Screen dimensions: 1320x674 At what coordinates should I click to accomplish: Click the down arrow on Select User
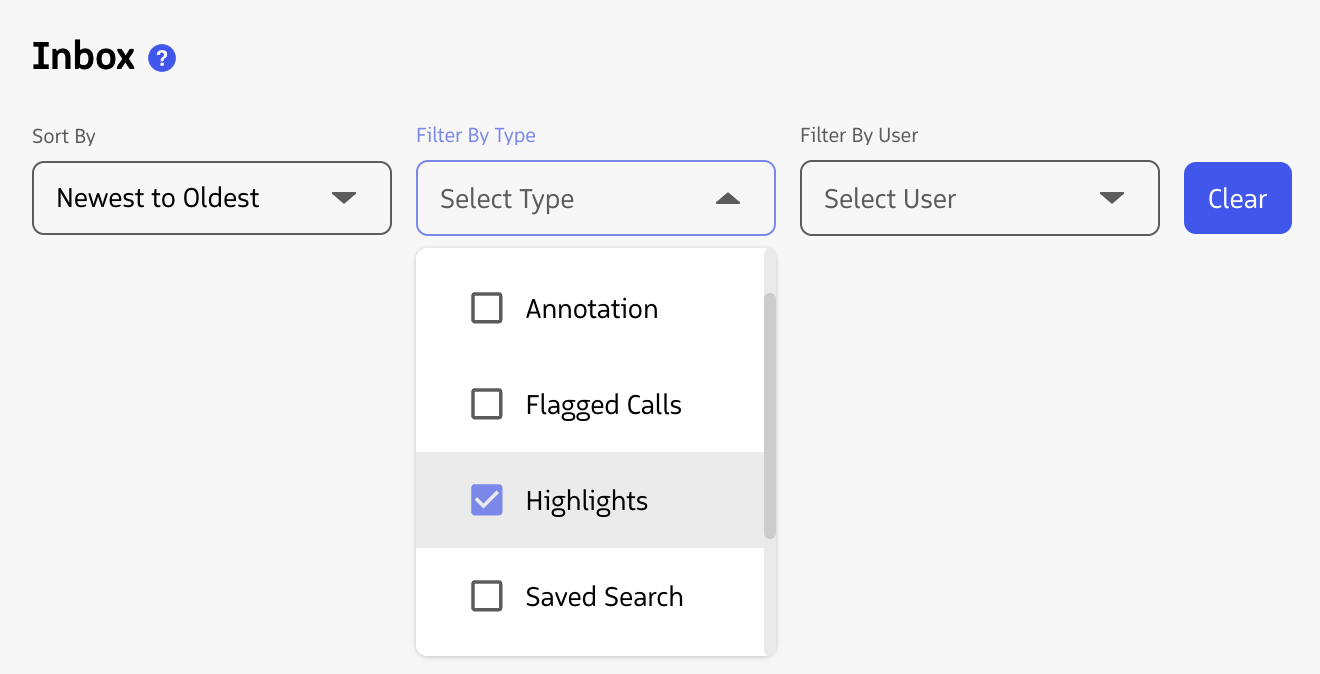coord(1113,198)
